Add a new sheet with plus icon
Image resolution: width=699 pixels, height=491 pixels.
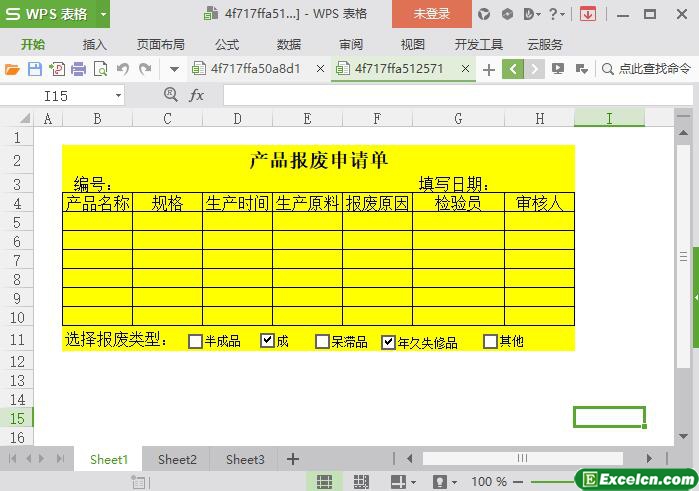tap(293, 459)
